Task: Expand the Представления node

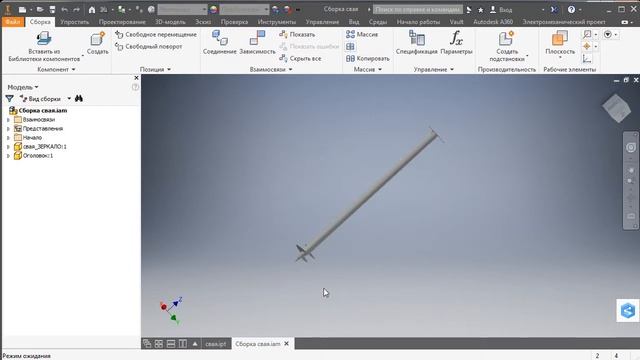Action: pyautogui.click(x=8, y=129)
